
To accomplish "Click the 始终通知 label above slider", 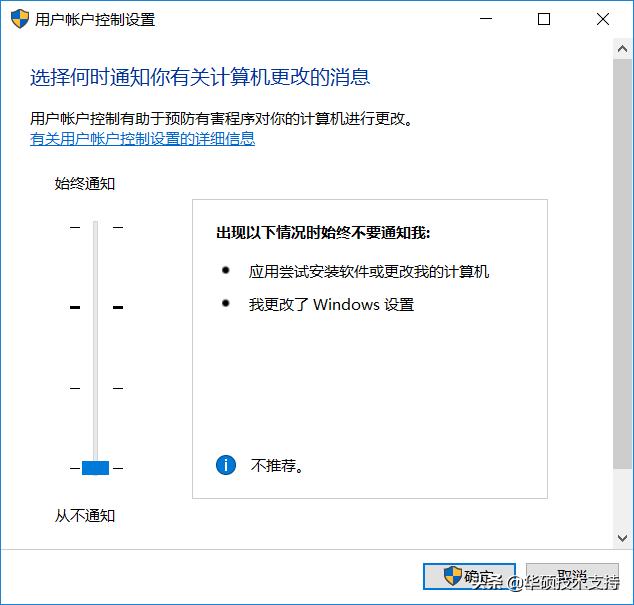I will tap(85, 184).
